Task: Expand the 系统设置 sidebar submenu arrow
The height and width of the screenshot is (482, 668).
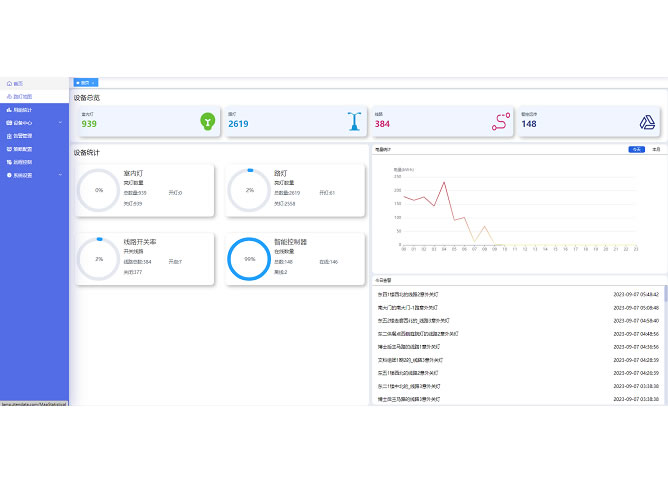Action: coord(61,174)
